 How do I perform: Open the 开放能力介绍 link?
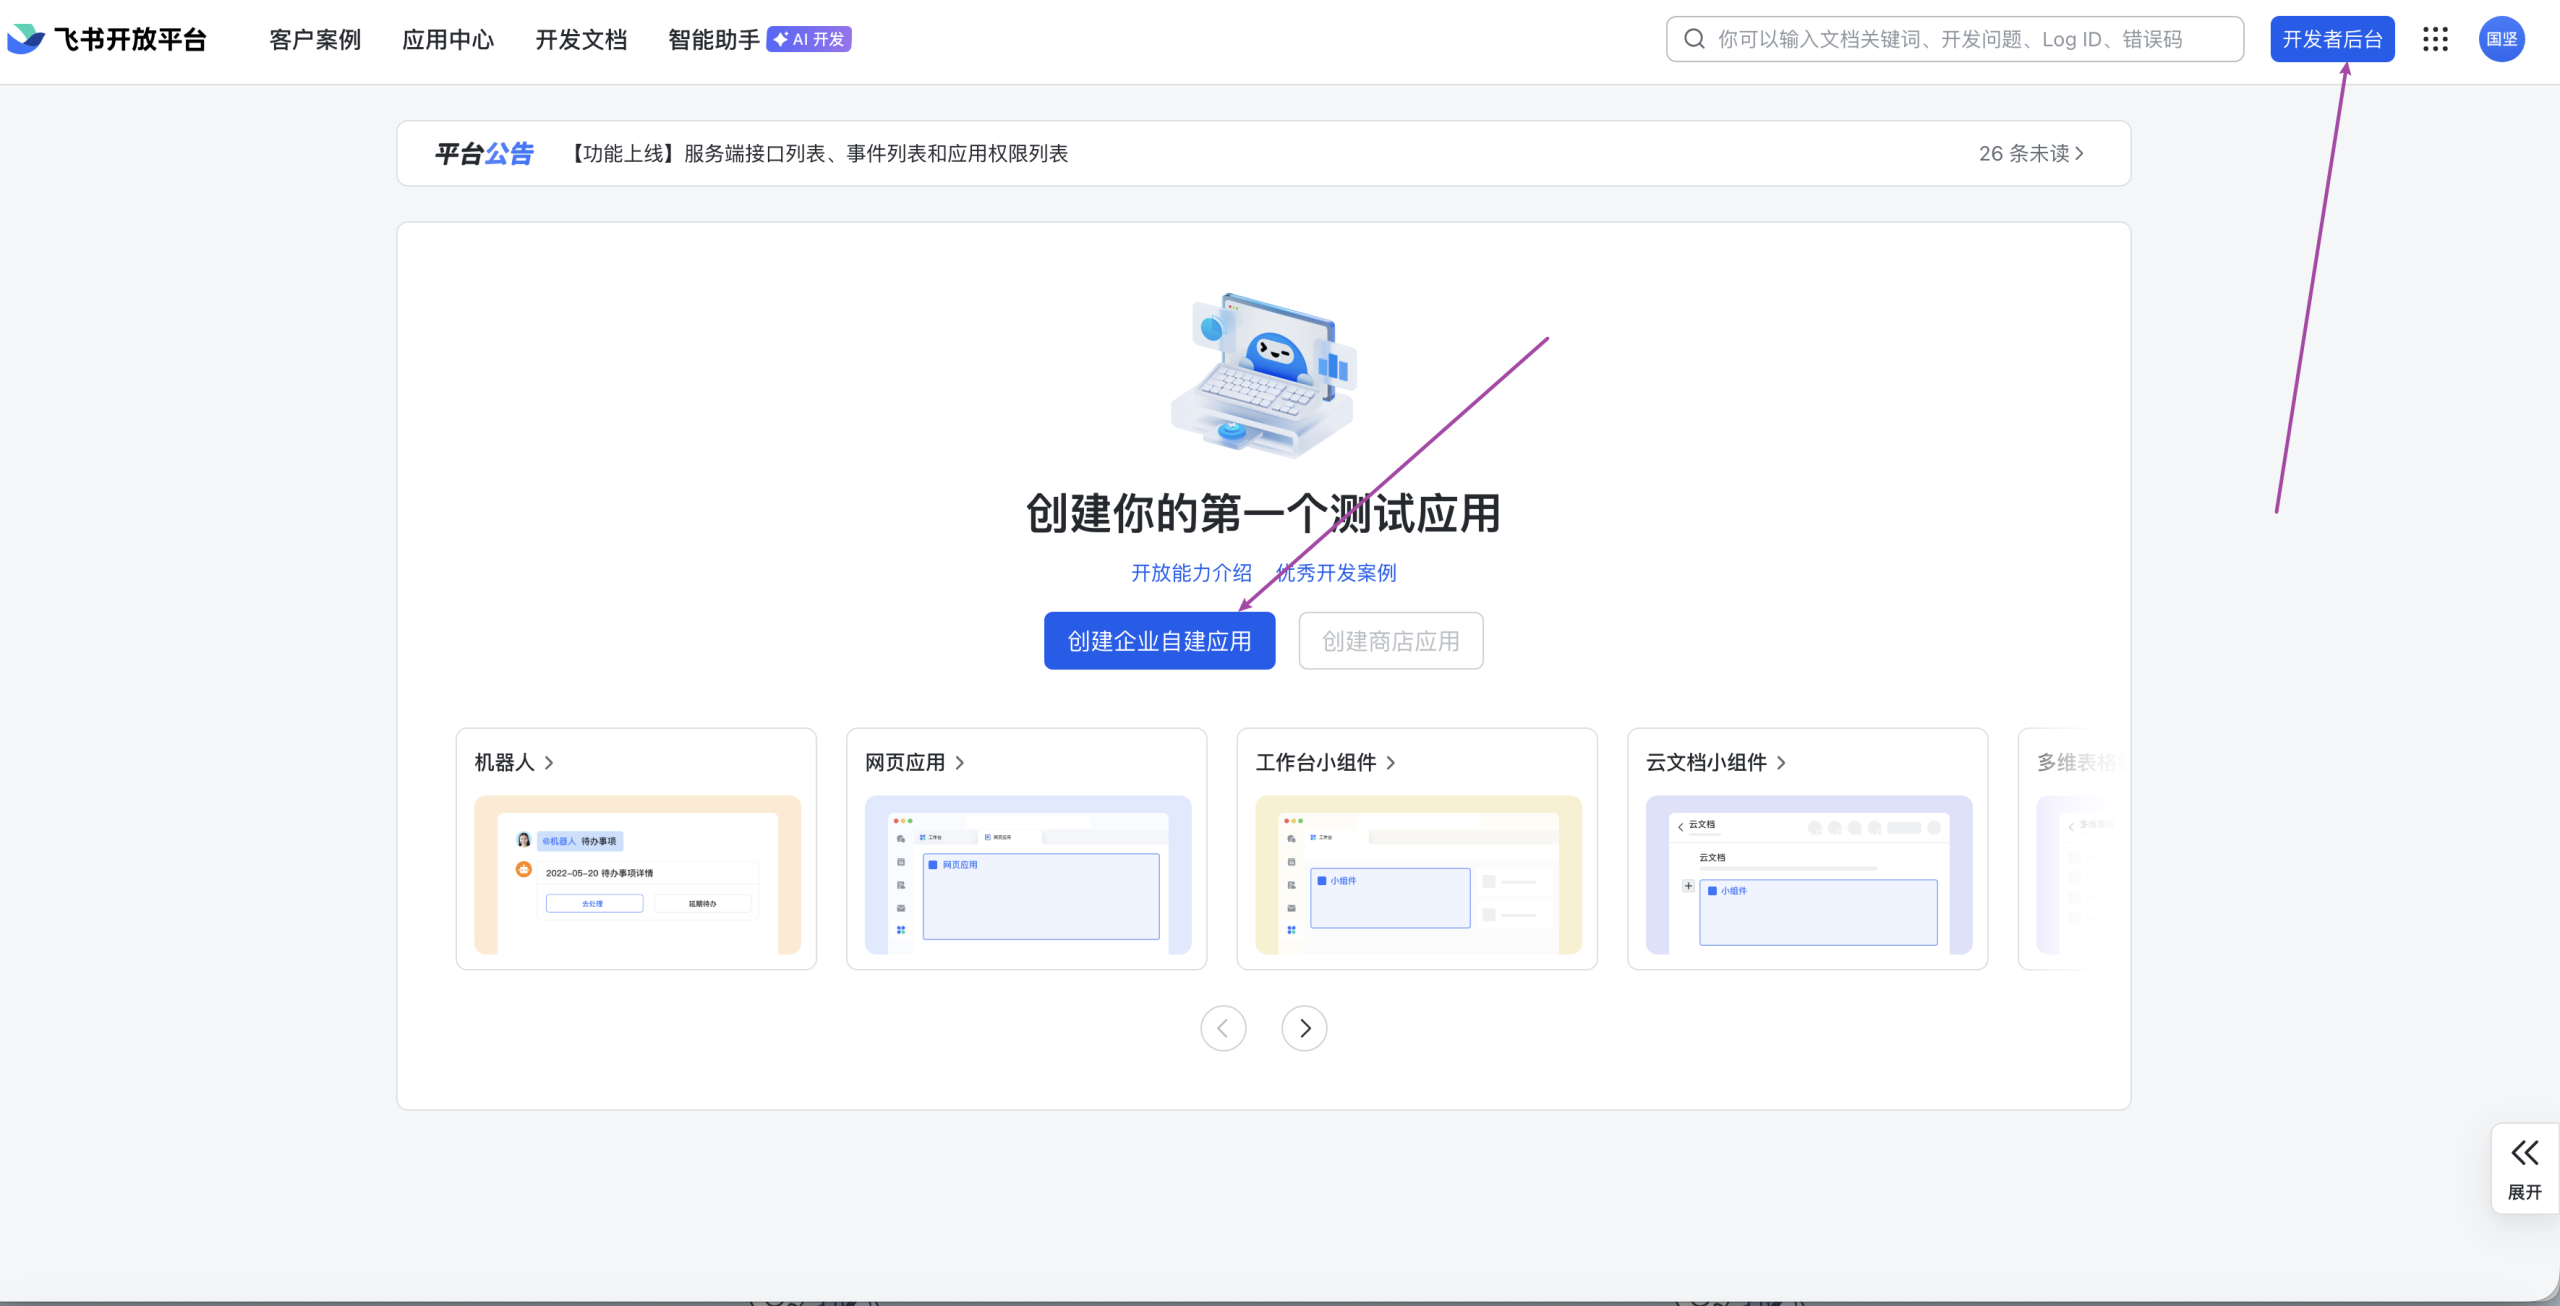pyautogui.click(x=1190, y=572)
